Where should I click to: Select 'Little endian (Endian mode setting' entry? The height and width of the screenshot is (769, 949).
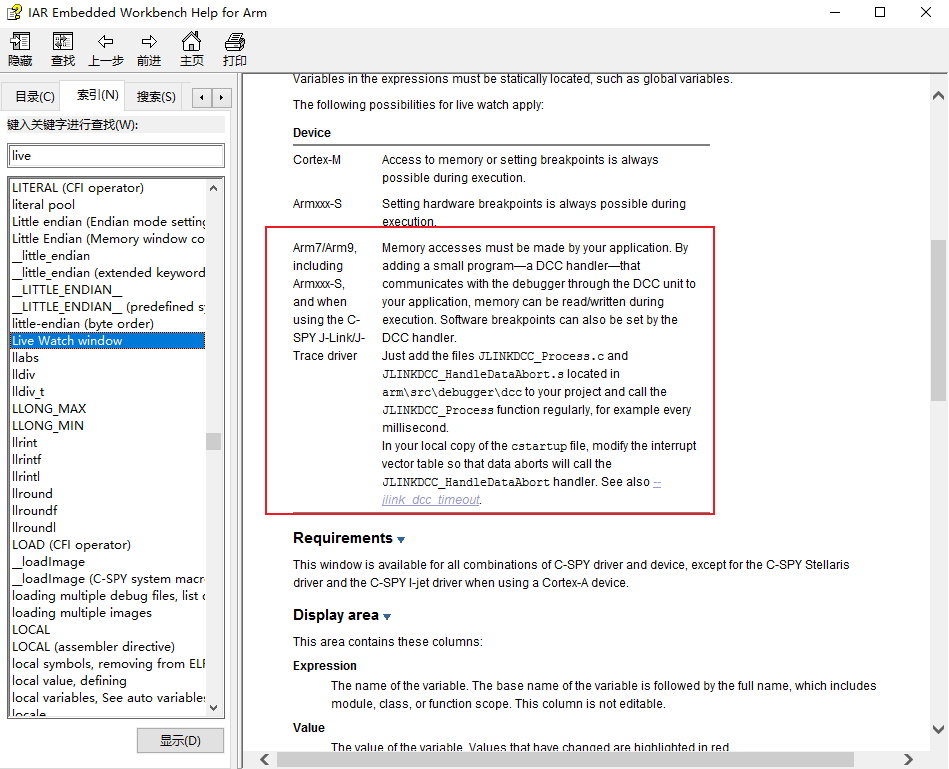108,221
